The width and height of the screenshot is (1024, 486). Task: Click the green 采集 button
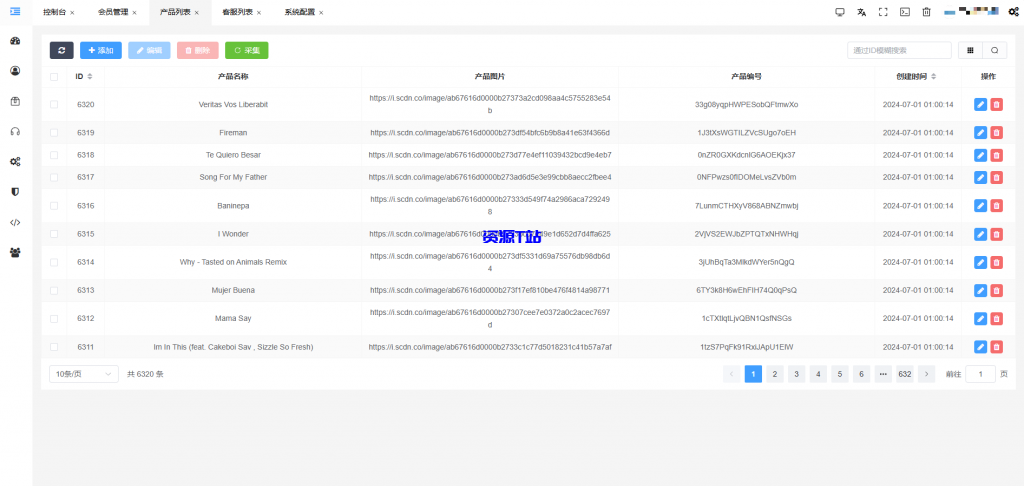246,50
